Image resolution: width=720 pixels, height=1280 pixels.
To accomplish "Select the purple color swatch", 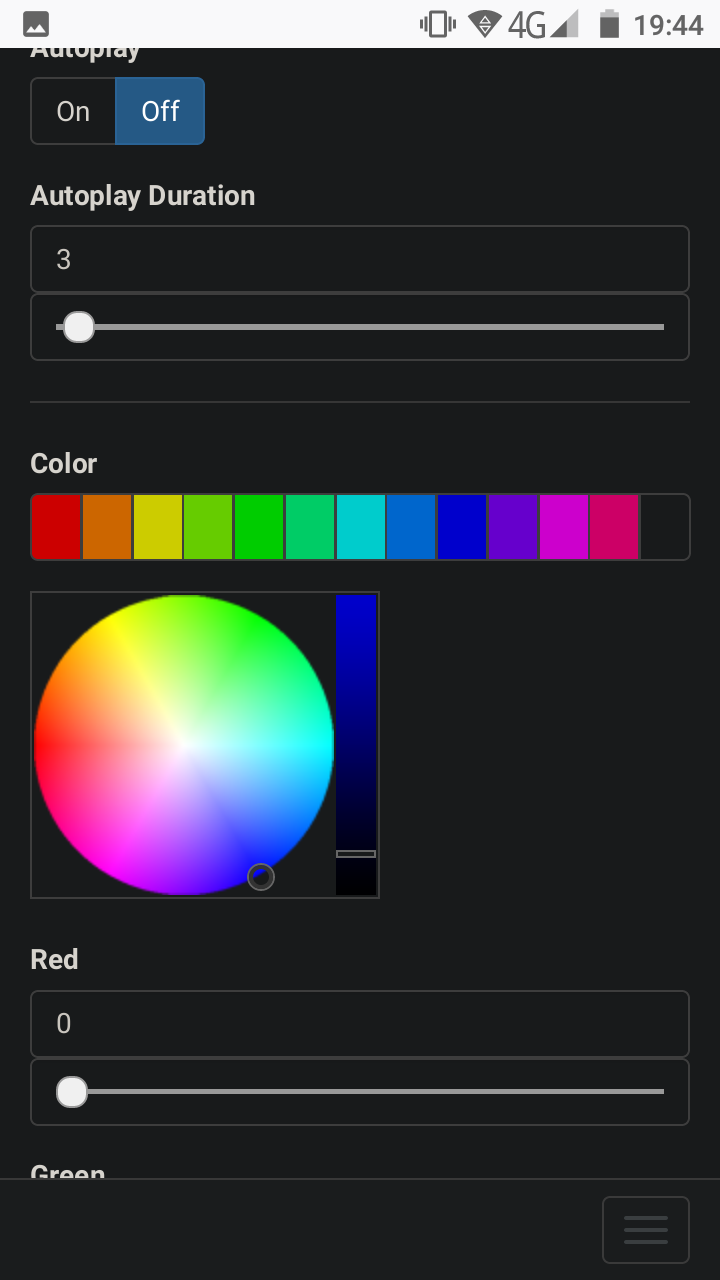I will tap(512, 526).
